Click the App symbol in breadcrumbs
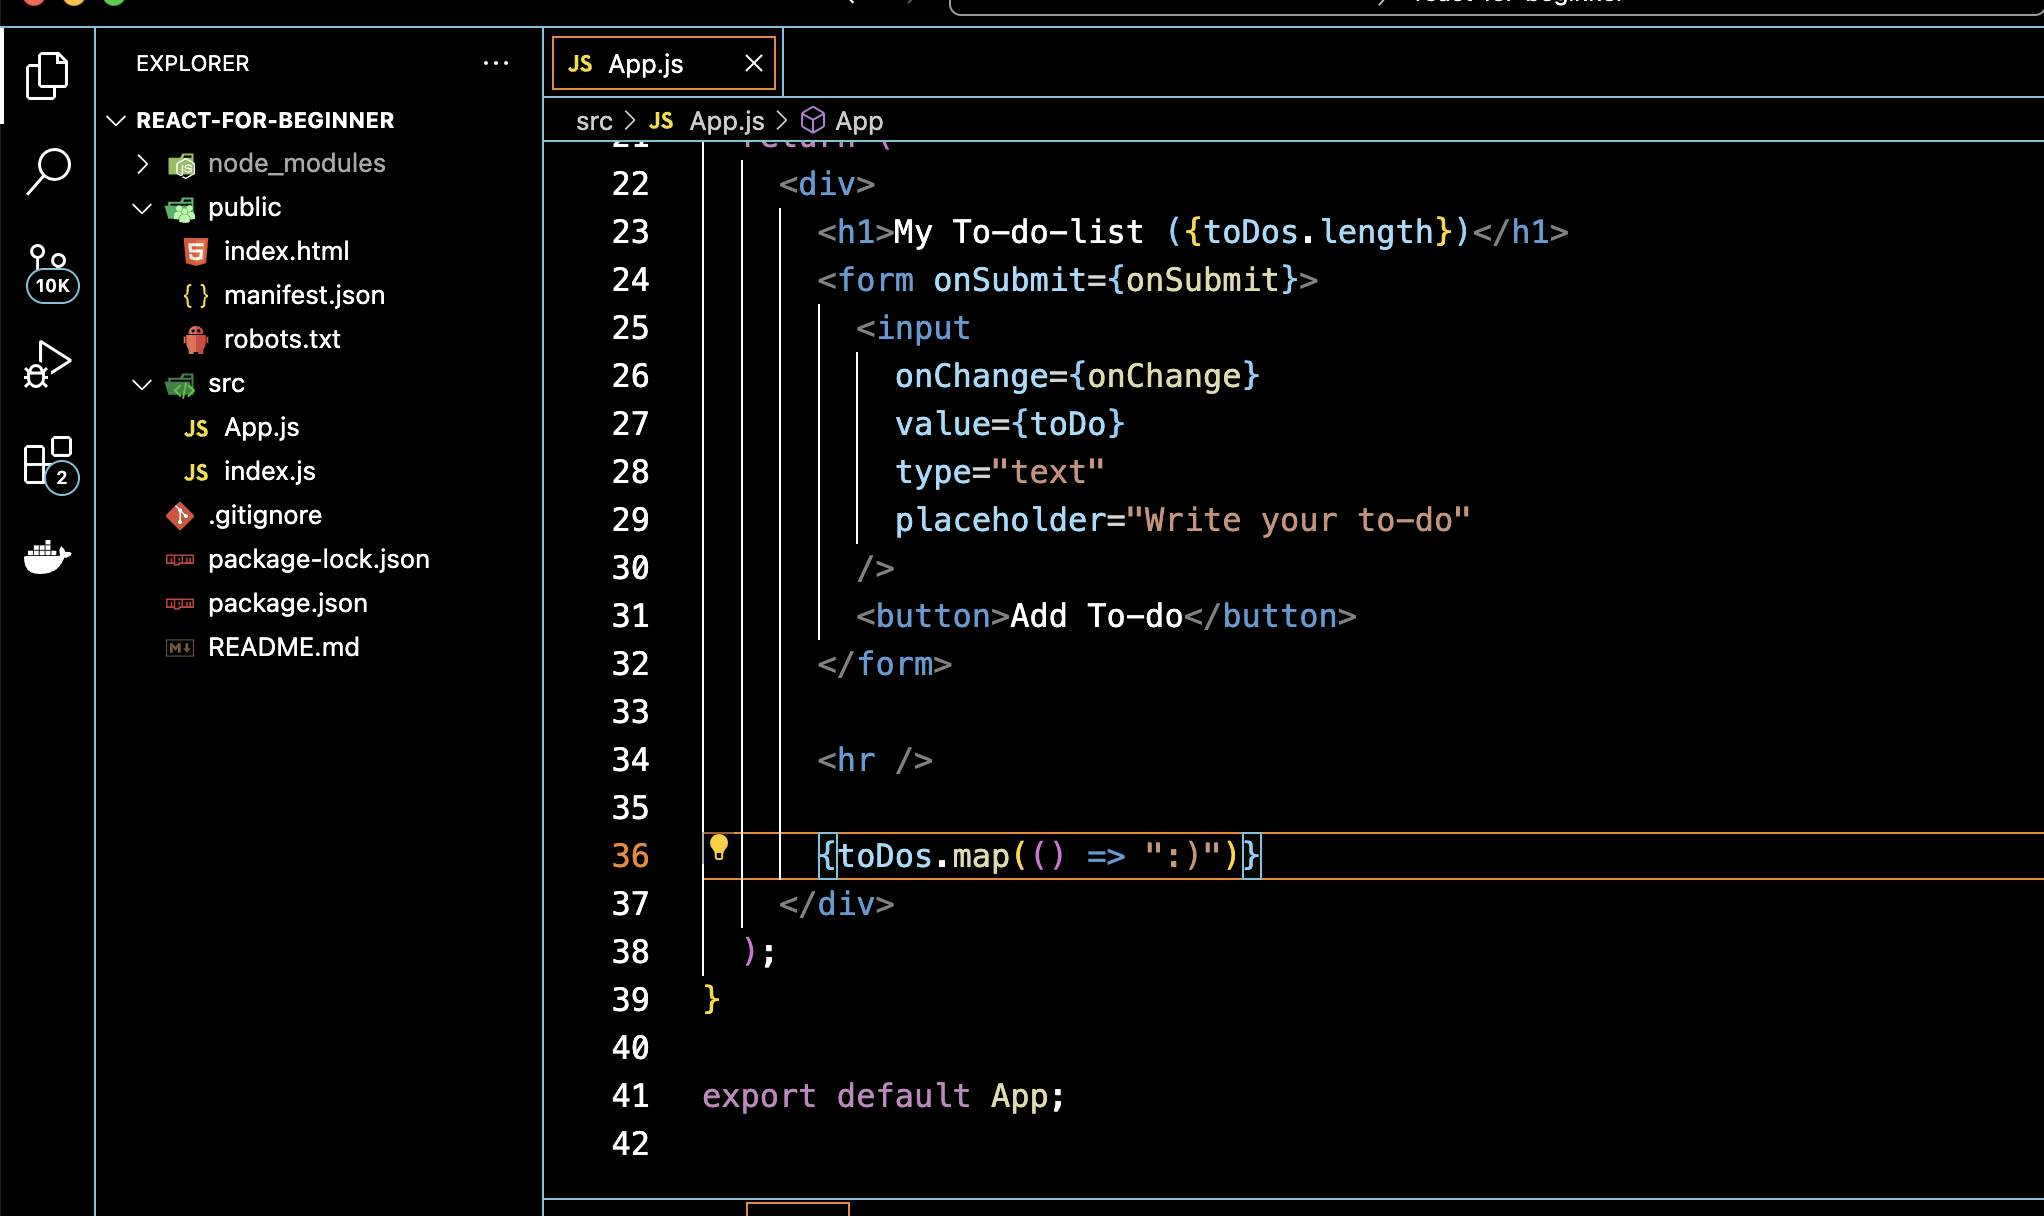 (858, 122)
